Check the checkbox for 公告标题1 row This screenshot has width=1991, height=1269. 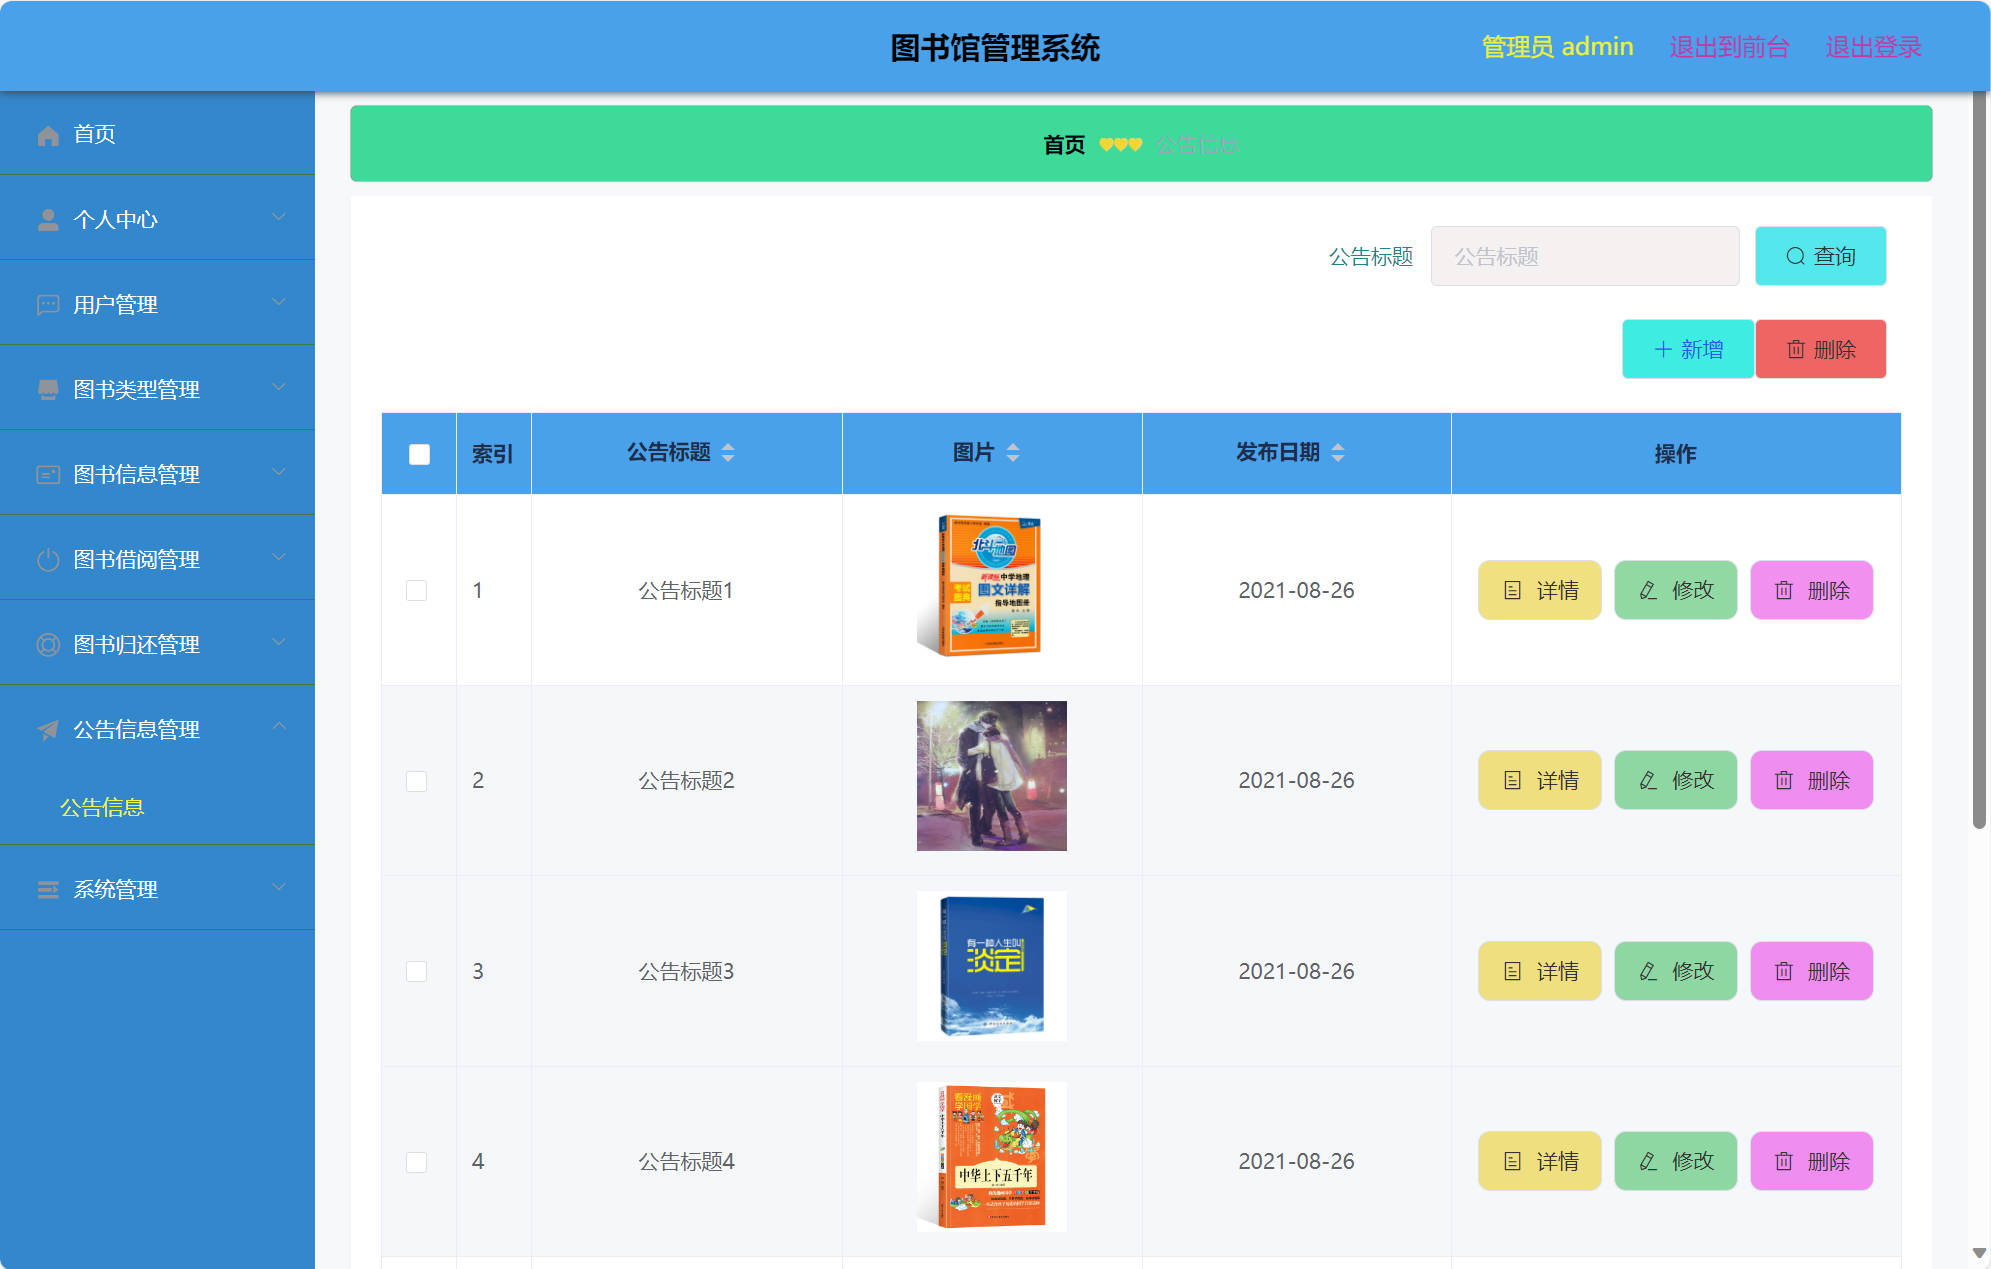[417, 590]
